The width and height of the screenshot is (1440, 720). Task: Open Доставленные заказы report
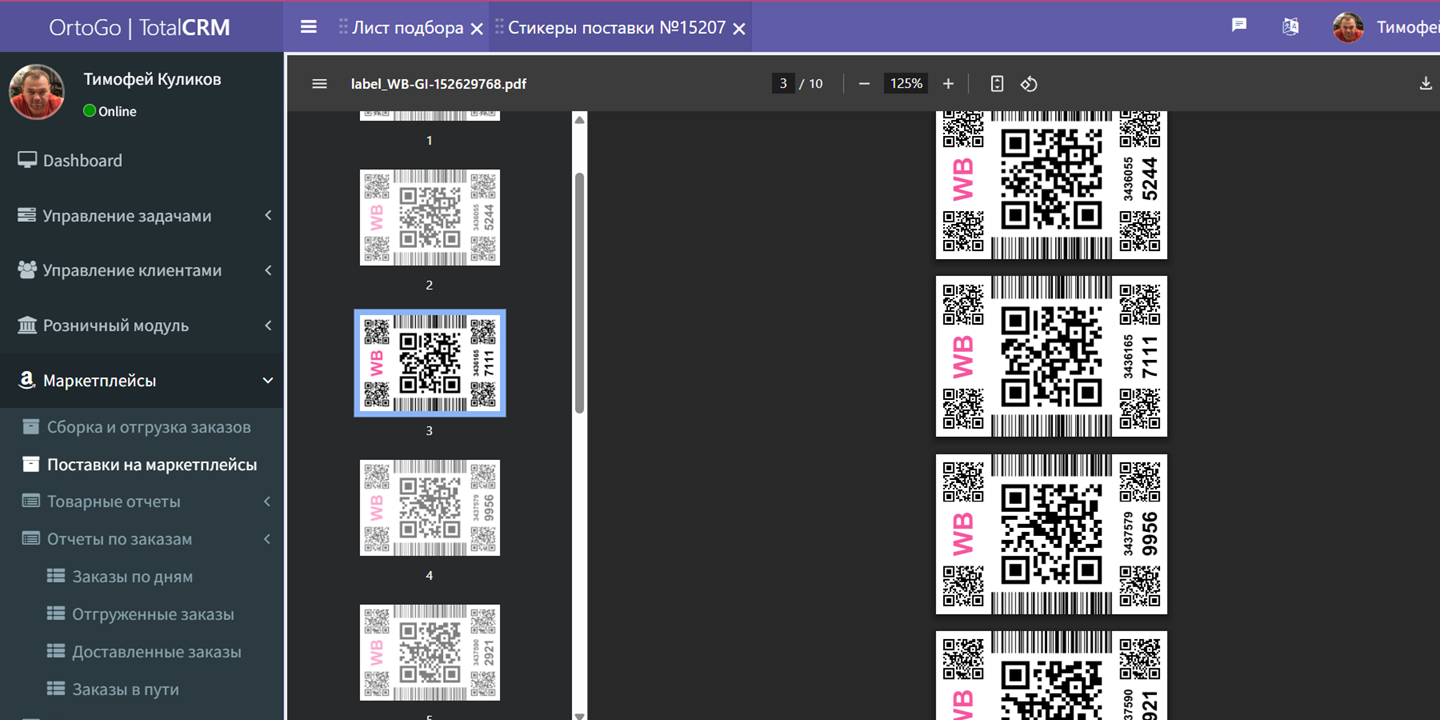[157, 651]
